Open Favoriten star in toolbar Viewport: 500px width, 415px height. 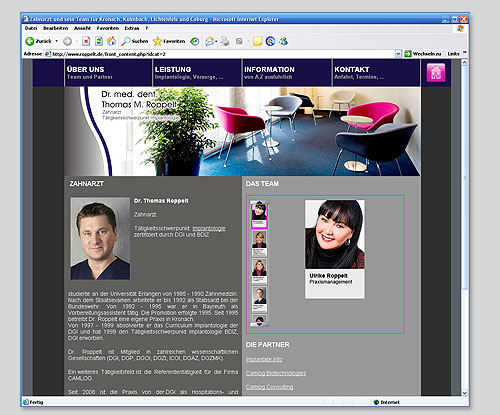(x=169, y=41)
